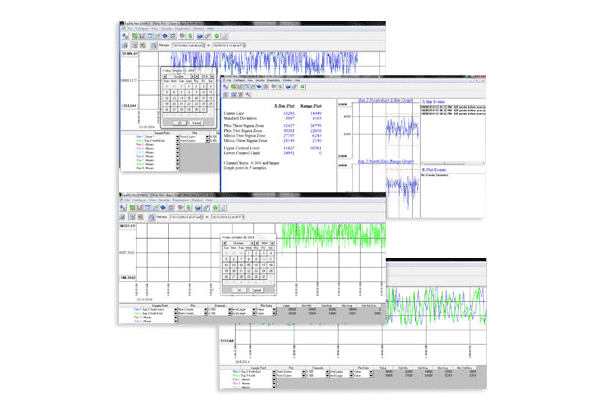Open the period end date dropdown in green-plot window
The height and width of the screenshot is (400, 600).
(243, 217)
